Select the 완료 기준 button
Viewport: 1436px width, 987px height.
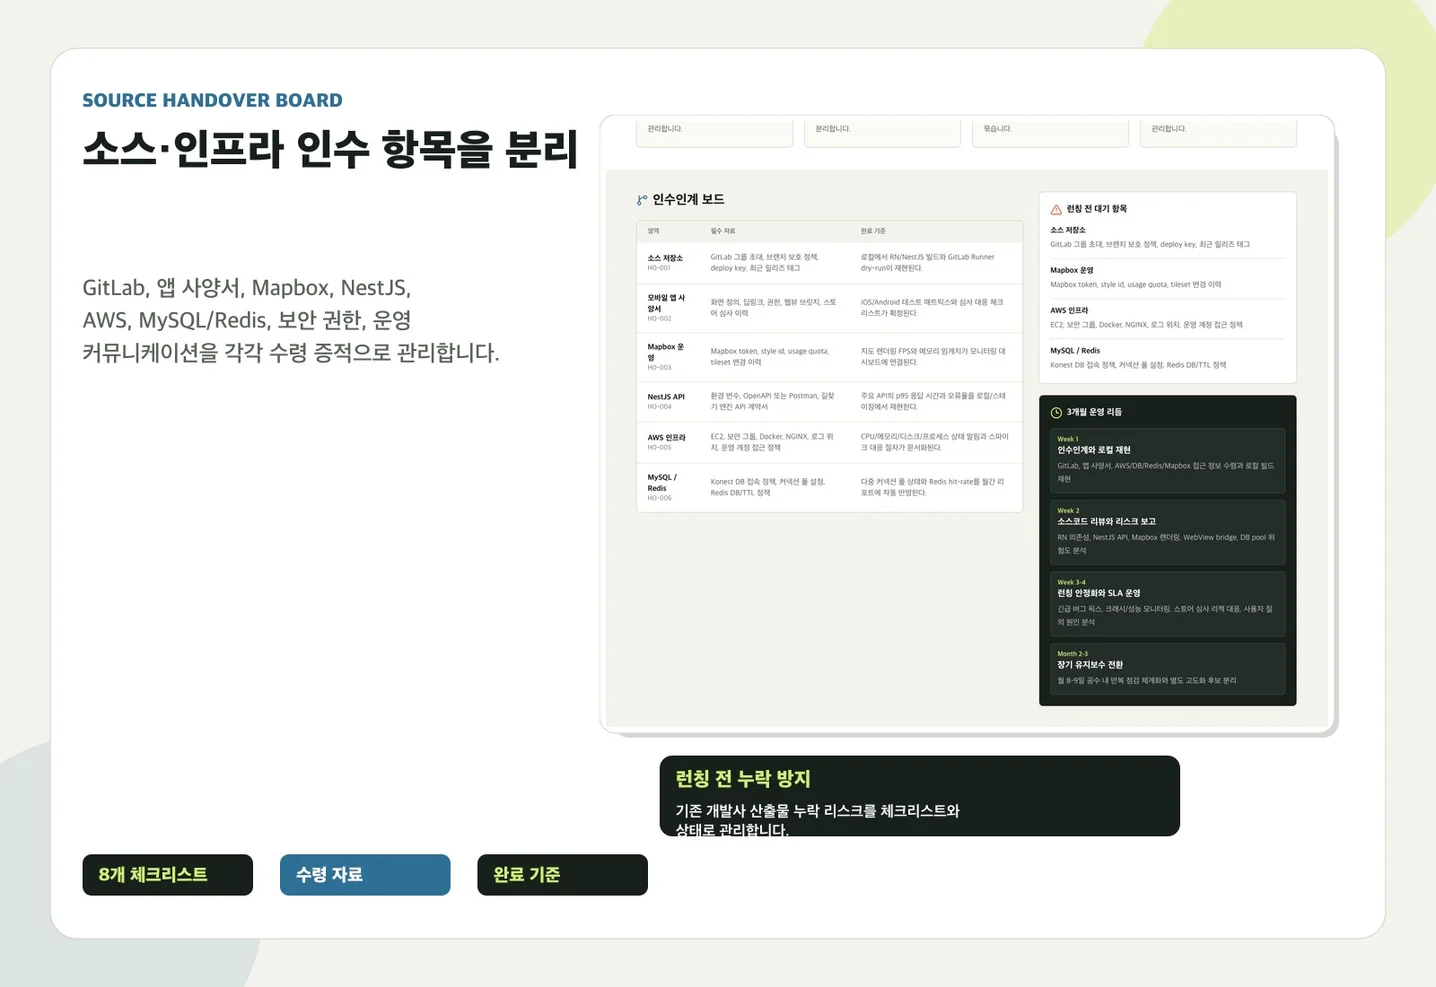tap(562, 875)
